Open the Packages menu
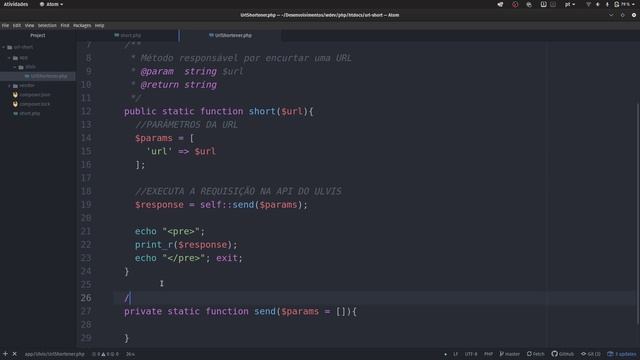640x360 pixels. pyautogui.click(x=82, y=25)
